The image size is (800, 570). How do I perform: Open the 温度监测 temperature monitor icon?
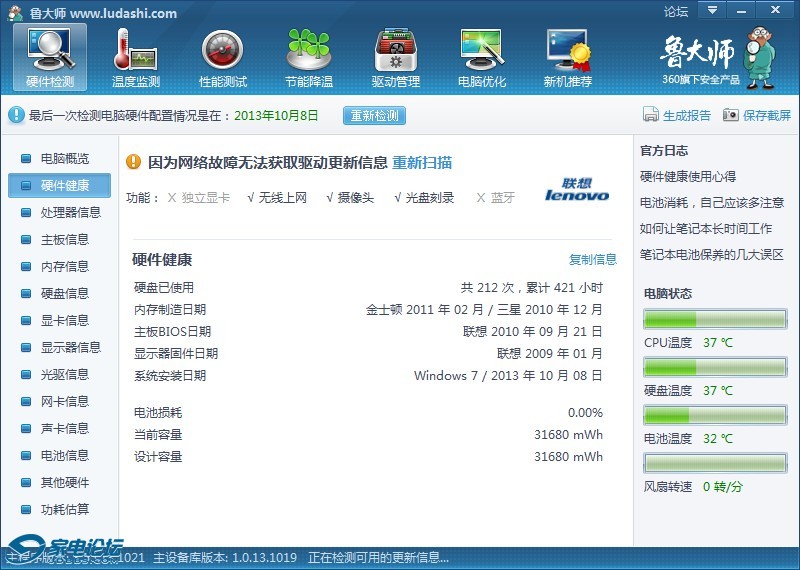click(x=136, y=48)
